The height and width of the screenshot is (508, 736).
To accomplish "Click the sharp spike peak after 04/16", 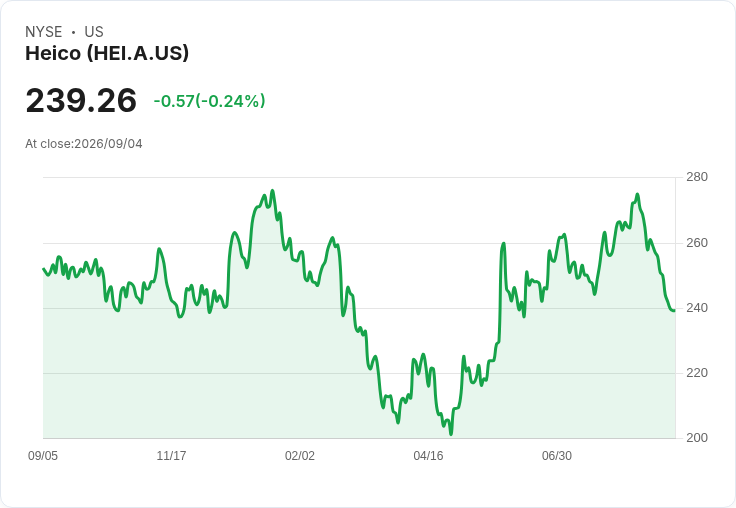I will pos(504,243).
